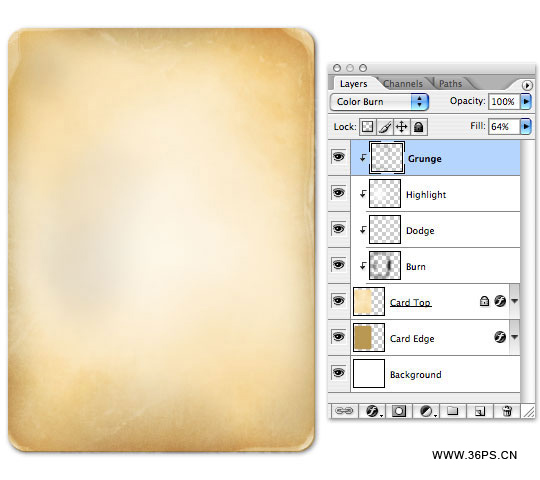Switch to the Layers tab
The width and height of the screenshot is (540, 480).
point(353,84)
